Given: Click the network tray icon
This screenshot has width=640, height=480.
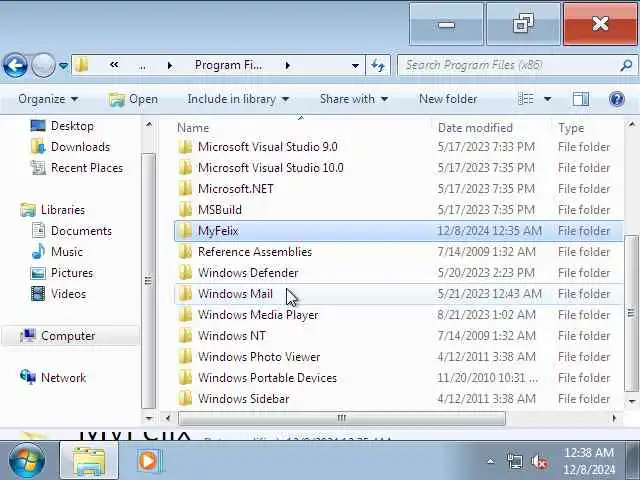Looking at the screenshot, I should (515, 462).
